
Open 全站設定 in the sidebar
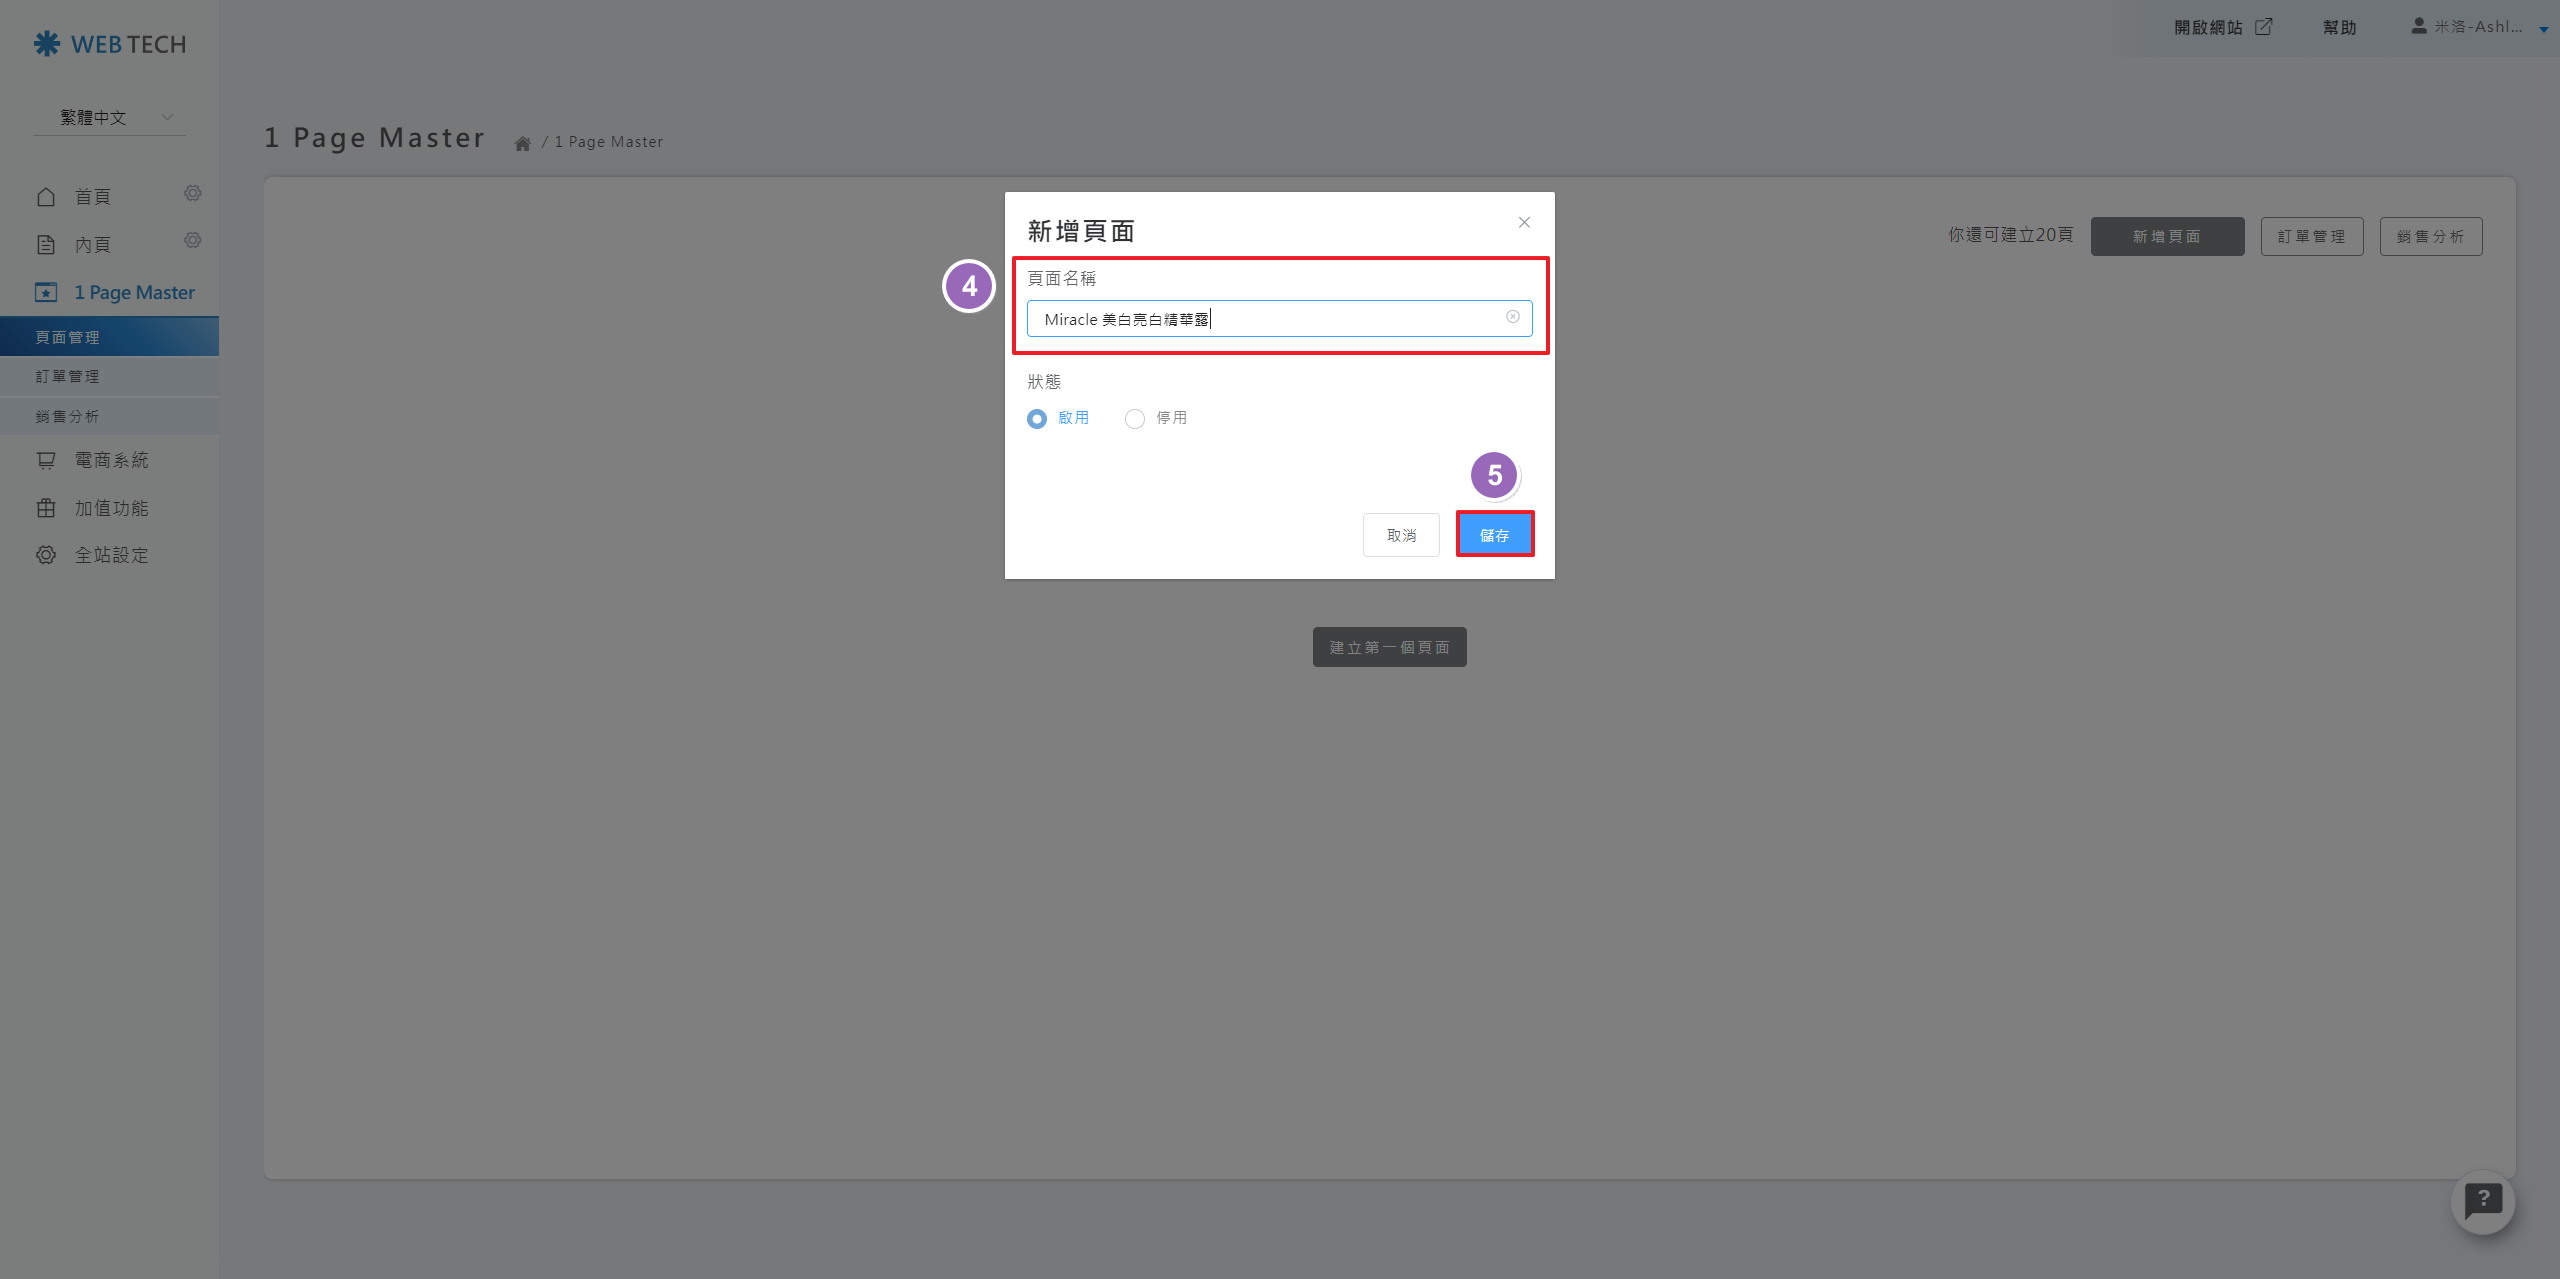pyautogui.click(x=110, y=555)
